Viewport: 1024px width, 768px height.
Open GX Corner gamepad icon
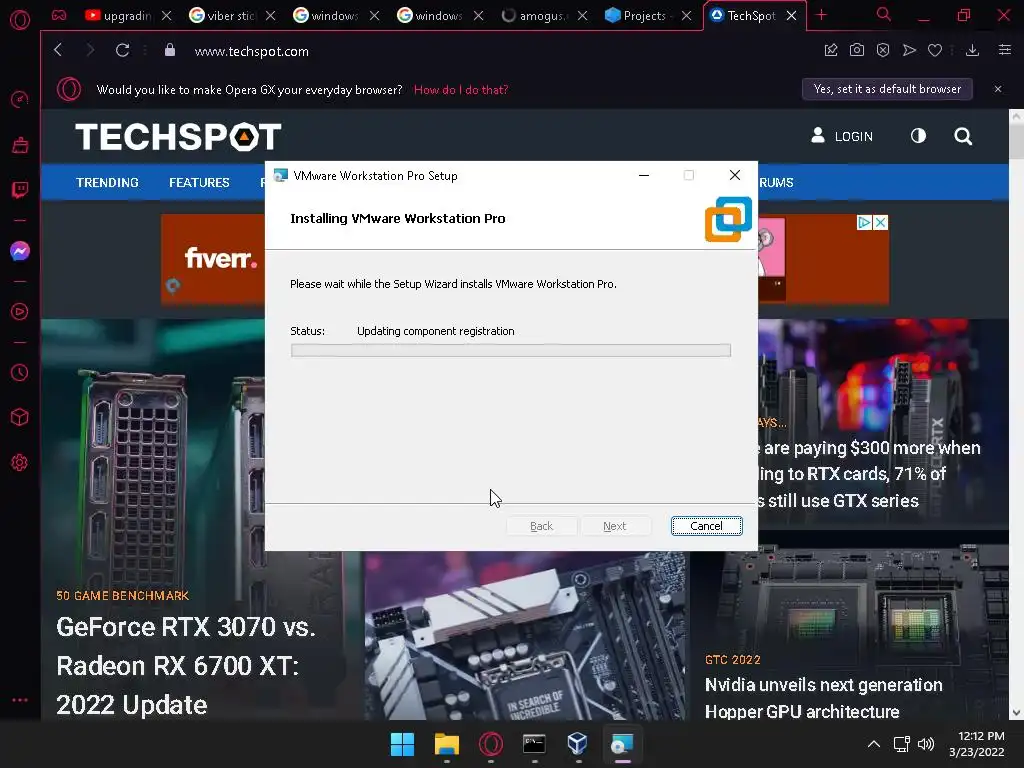[59, 15]
